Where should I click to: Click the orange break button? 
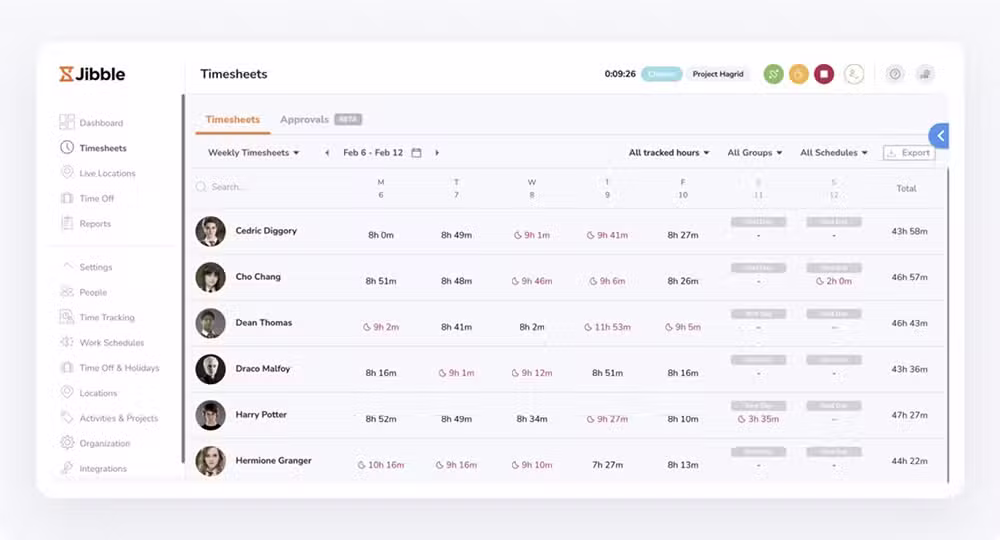pos(798,74)
